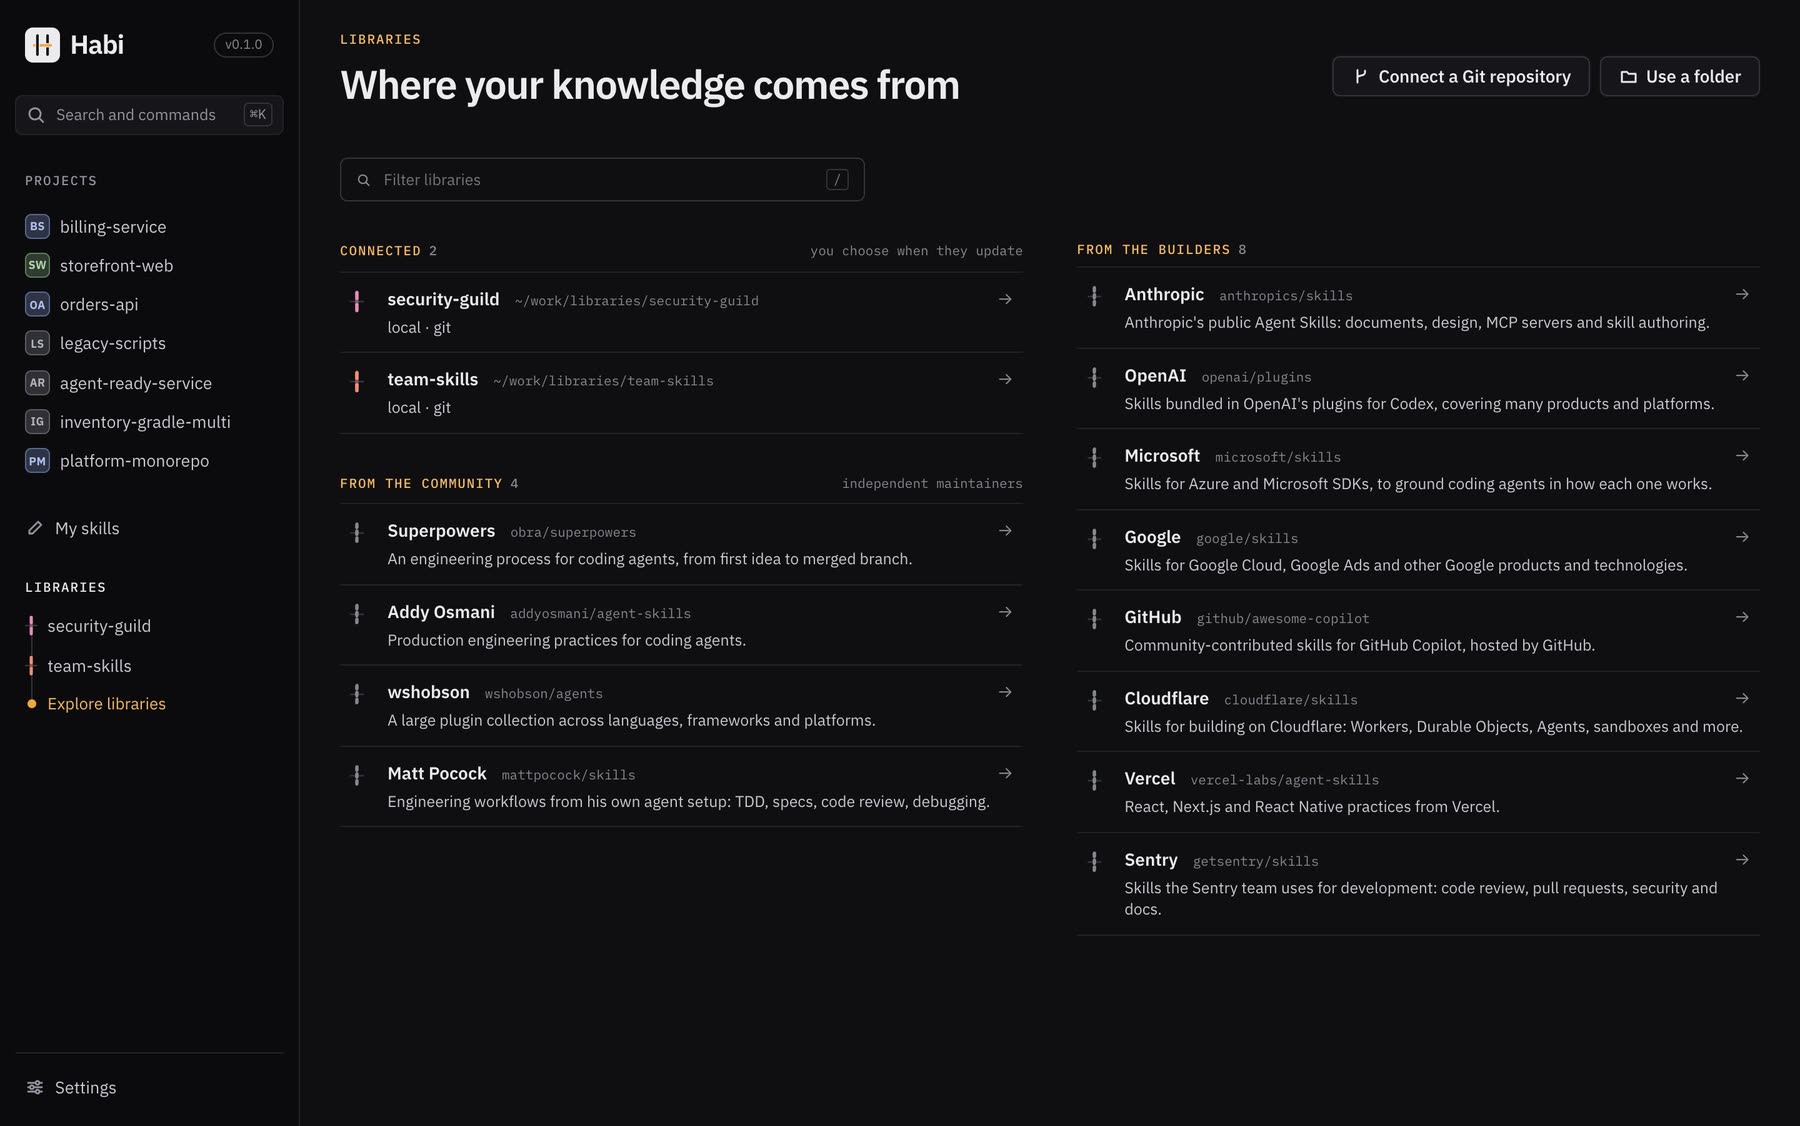Click the Sentry library arrow icon
Screen dimensions: 1800x1126
(1742, 860)
